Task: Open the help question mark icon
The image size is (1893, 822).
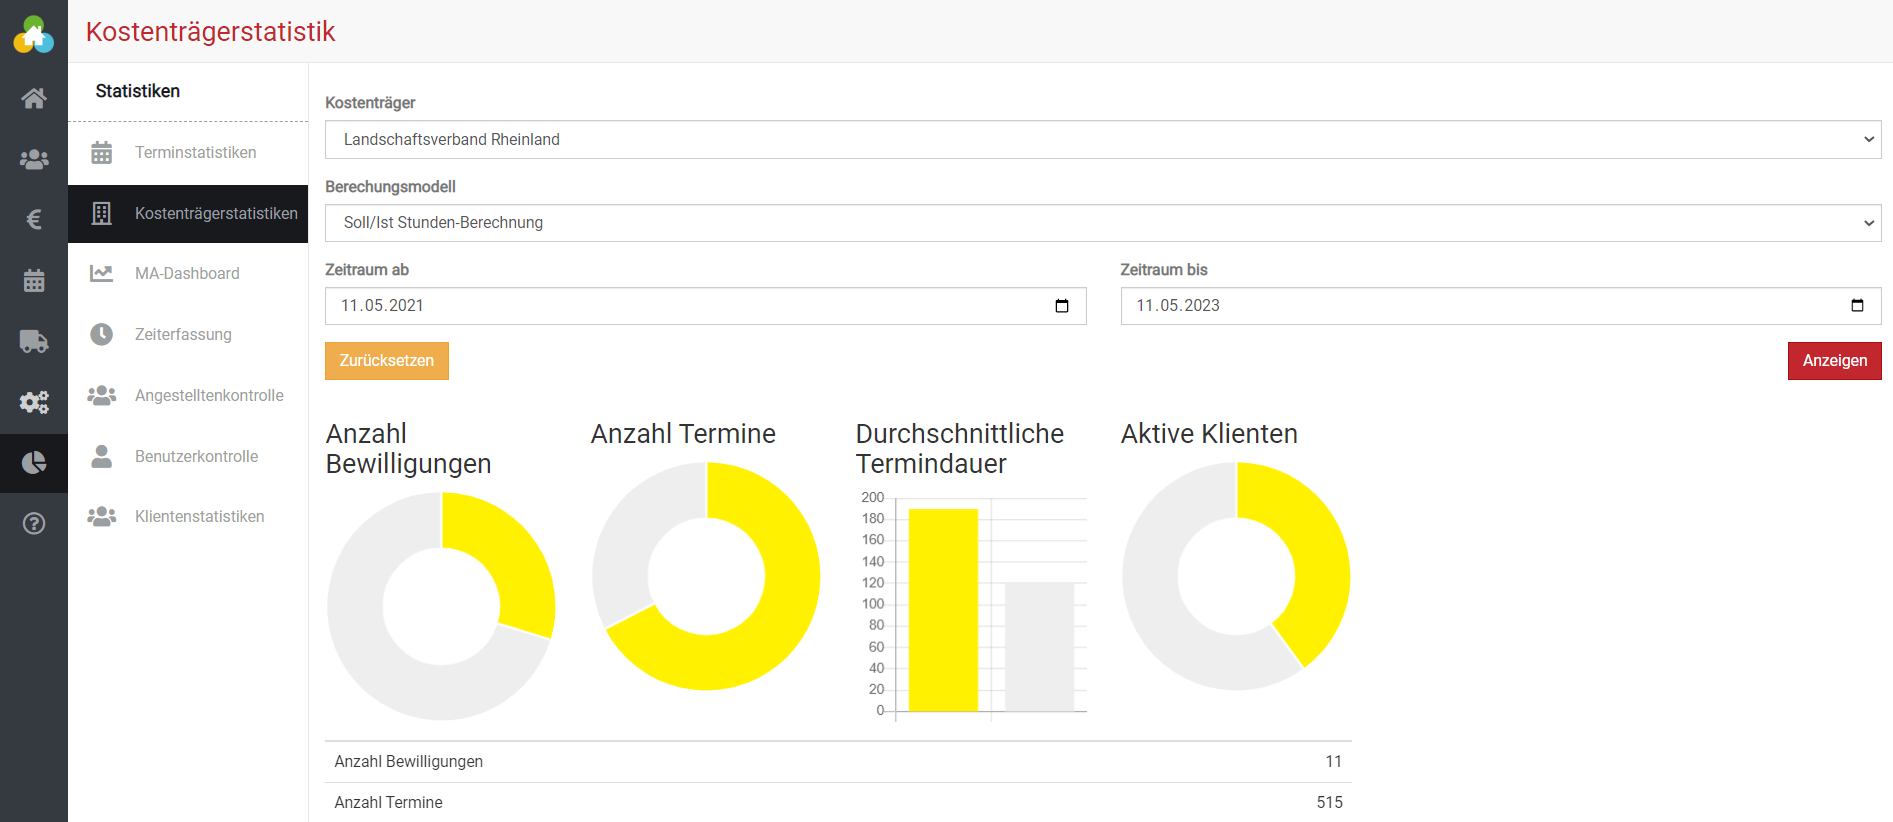Action: [34, 524]
